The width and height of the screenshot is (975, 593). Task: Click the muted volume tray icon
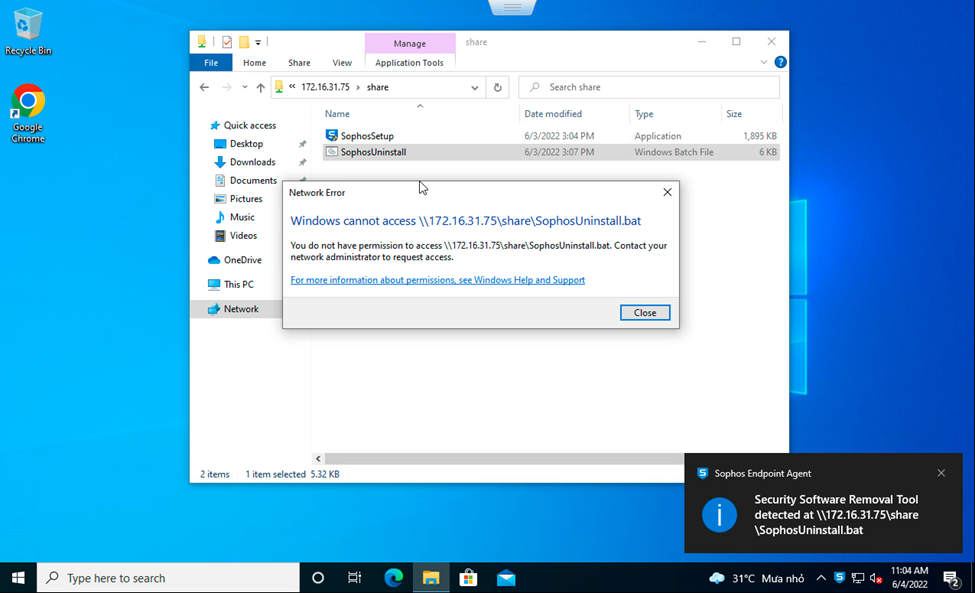(x=876, y=579)
